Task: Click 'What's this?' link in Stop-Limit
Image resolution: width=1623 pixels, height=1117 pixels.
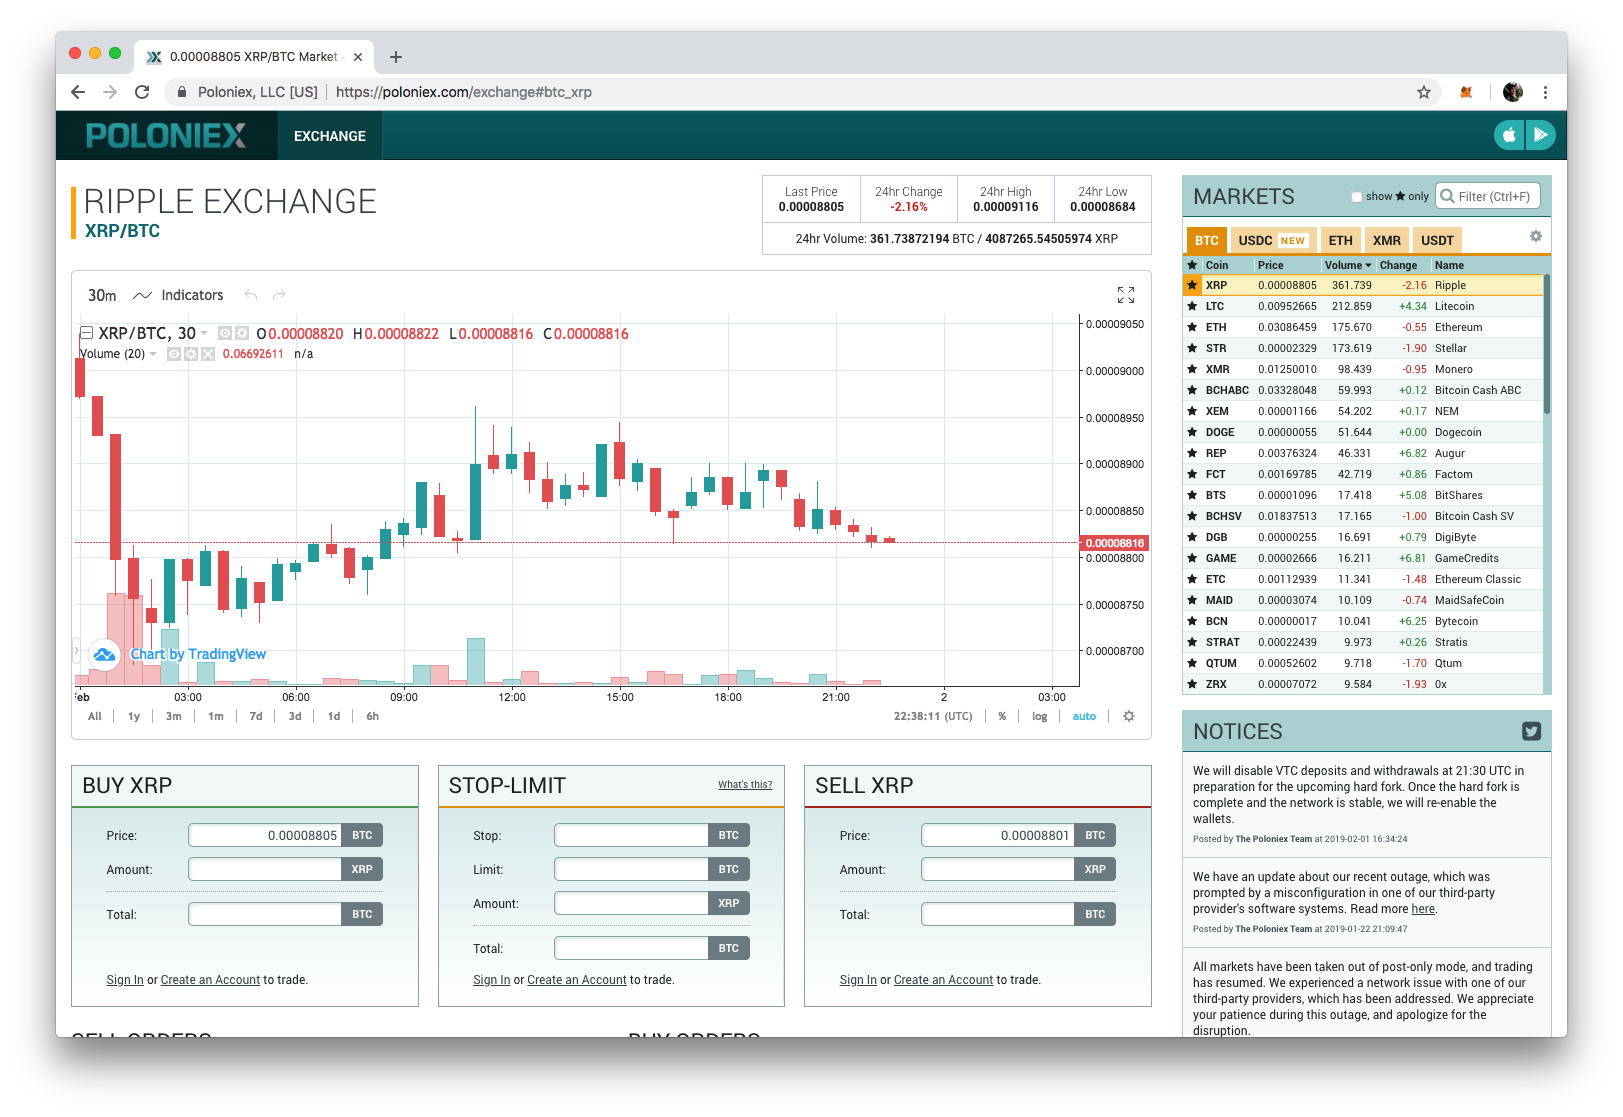Action: pos(745,785)
